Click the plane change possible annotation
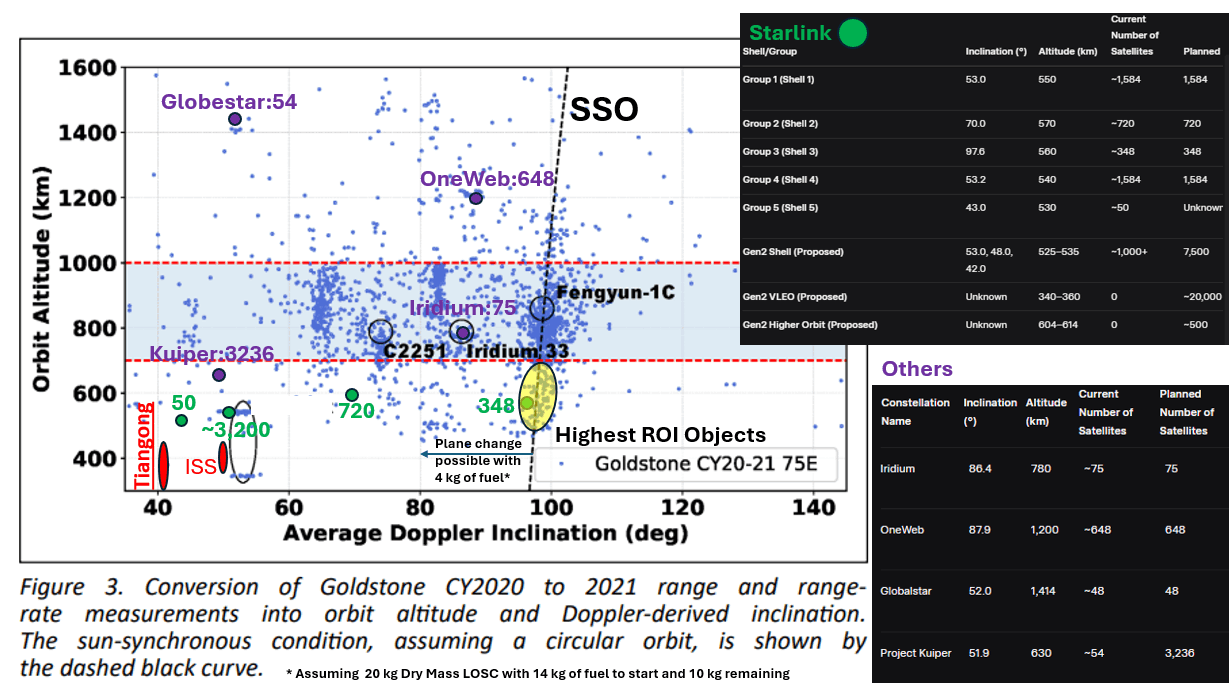 [x=478, y=461]
